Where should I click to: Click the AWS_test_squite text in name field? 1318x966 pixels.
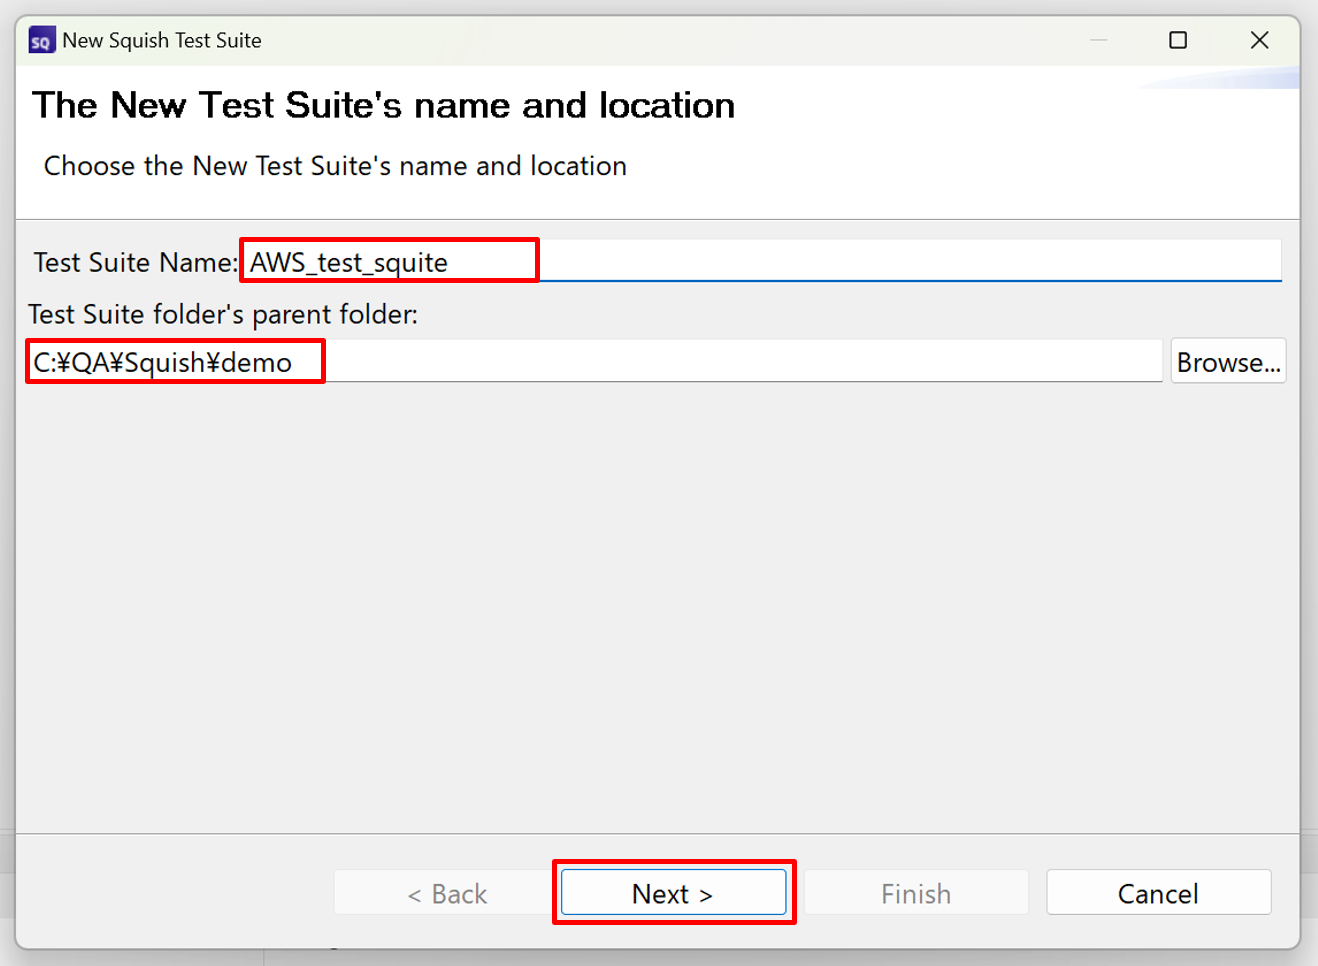(349, 262)
